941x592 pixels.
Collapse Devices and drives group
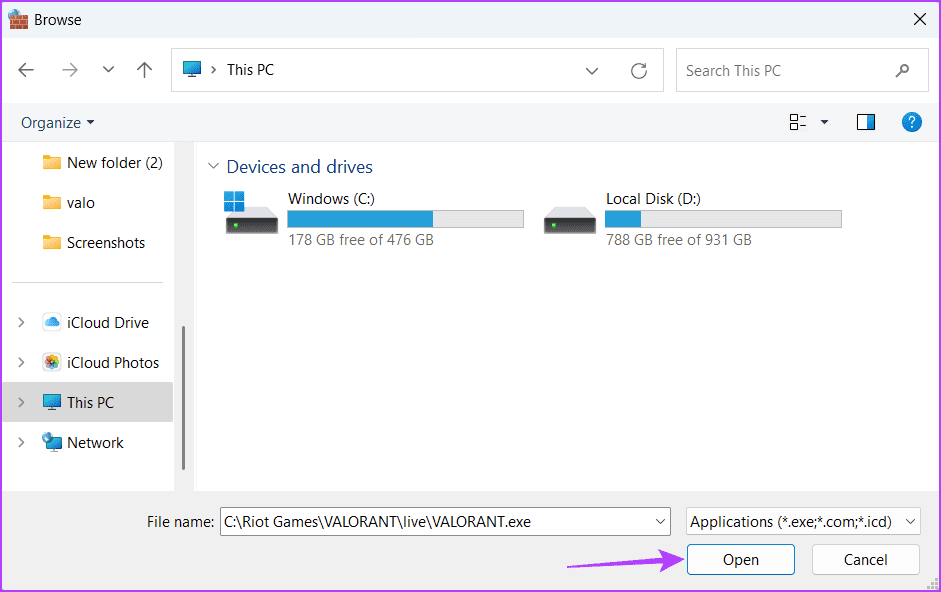click(213, 166)
